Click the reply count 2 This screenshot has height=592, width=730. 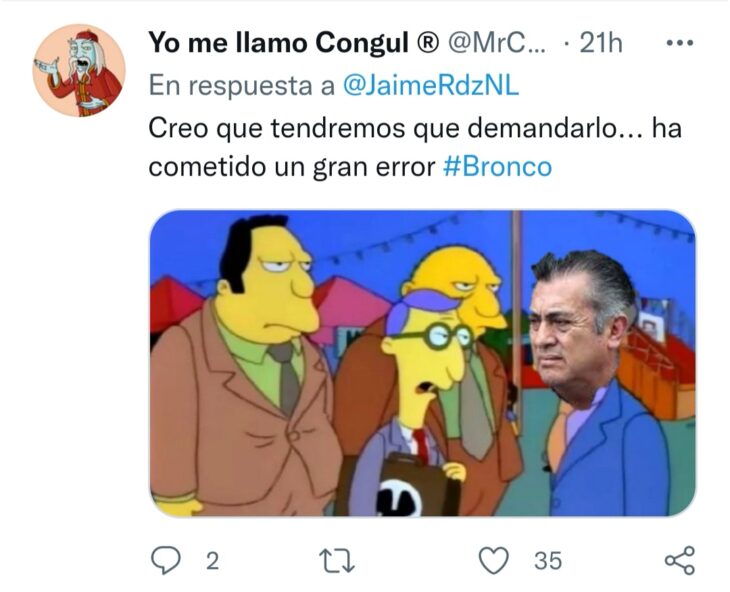click(x=212, y=561)
